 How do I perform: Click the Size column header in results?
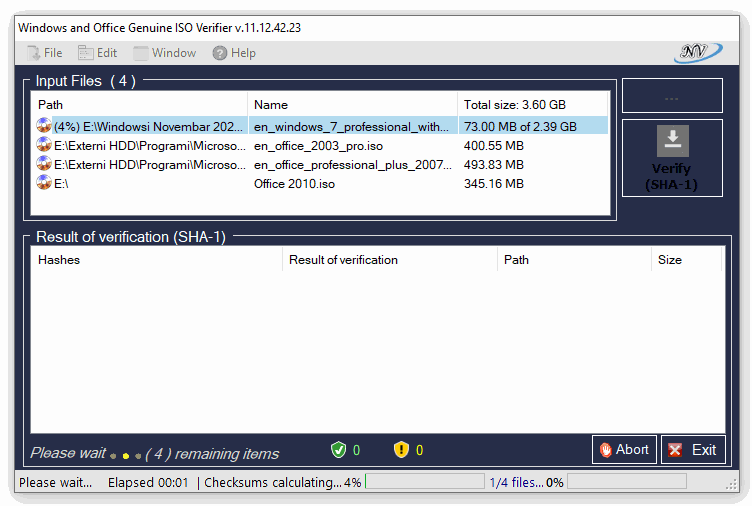(686, 259)
